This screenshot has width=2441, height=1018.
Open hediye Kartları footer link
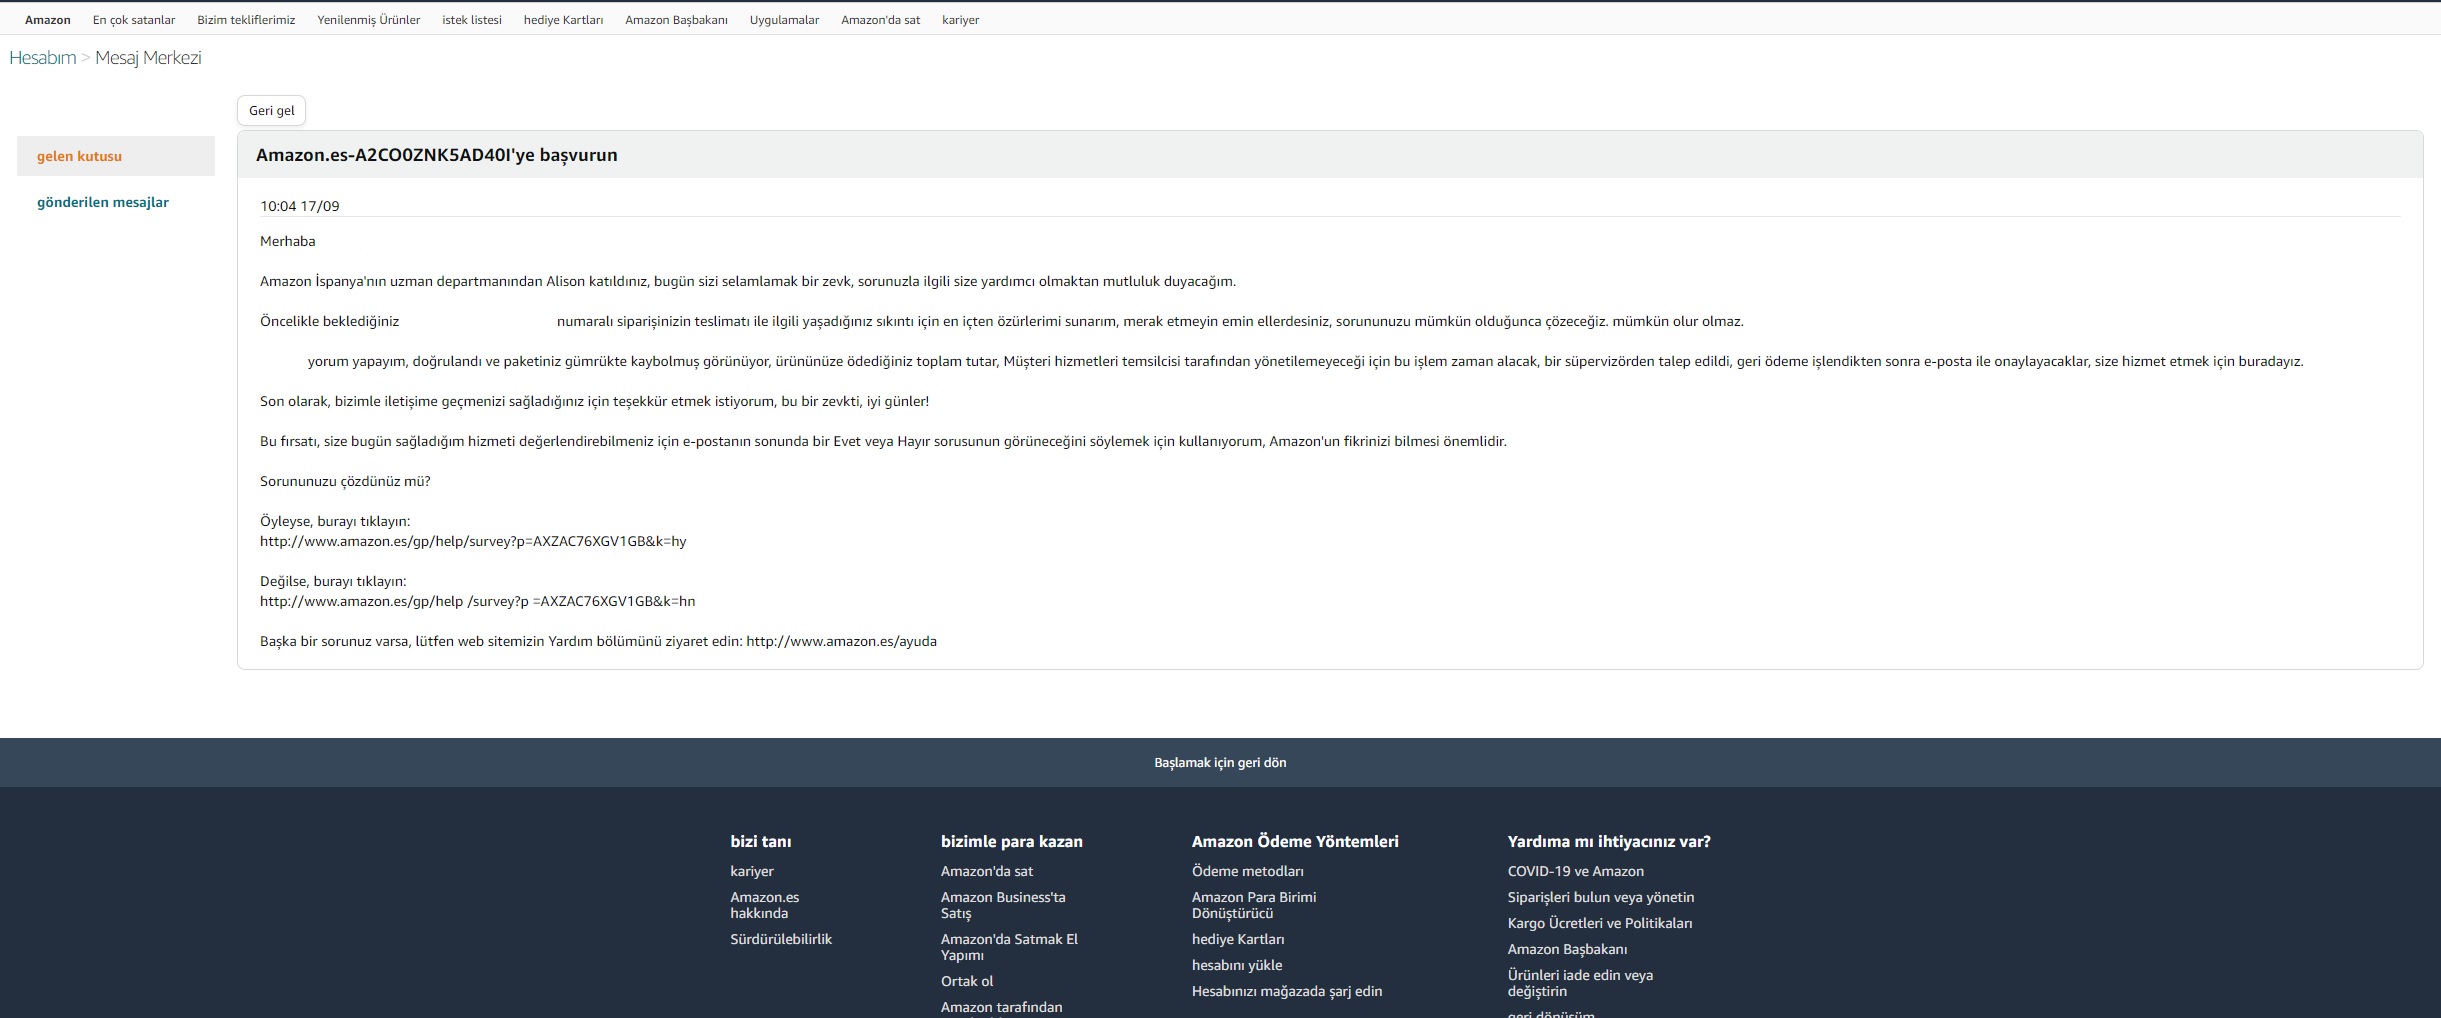coord(1238,939)
